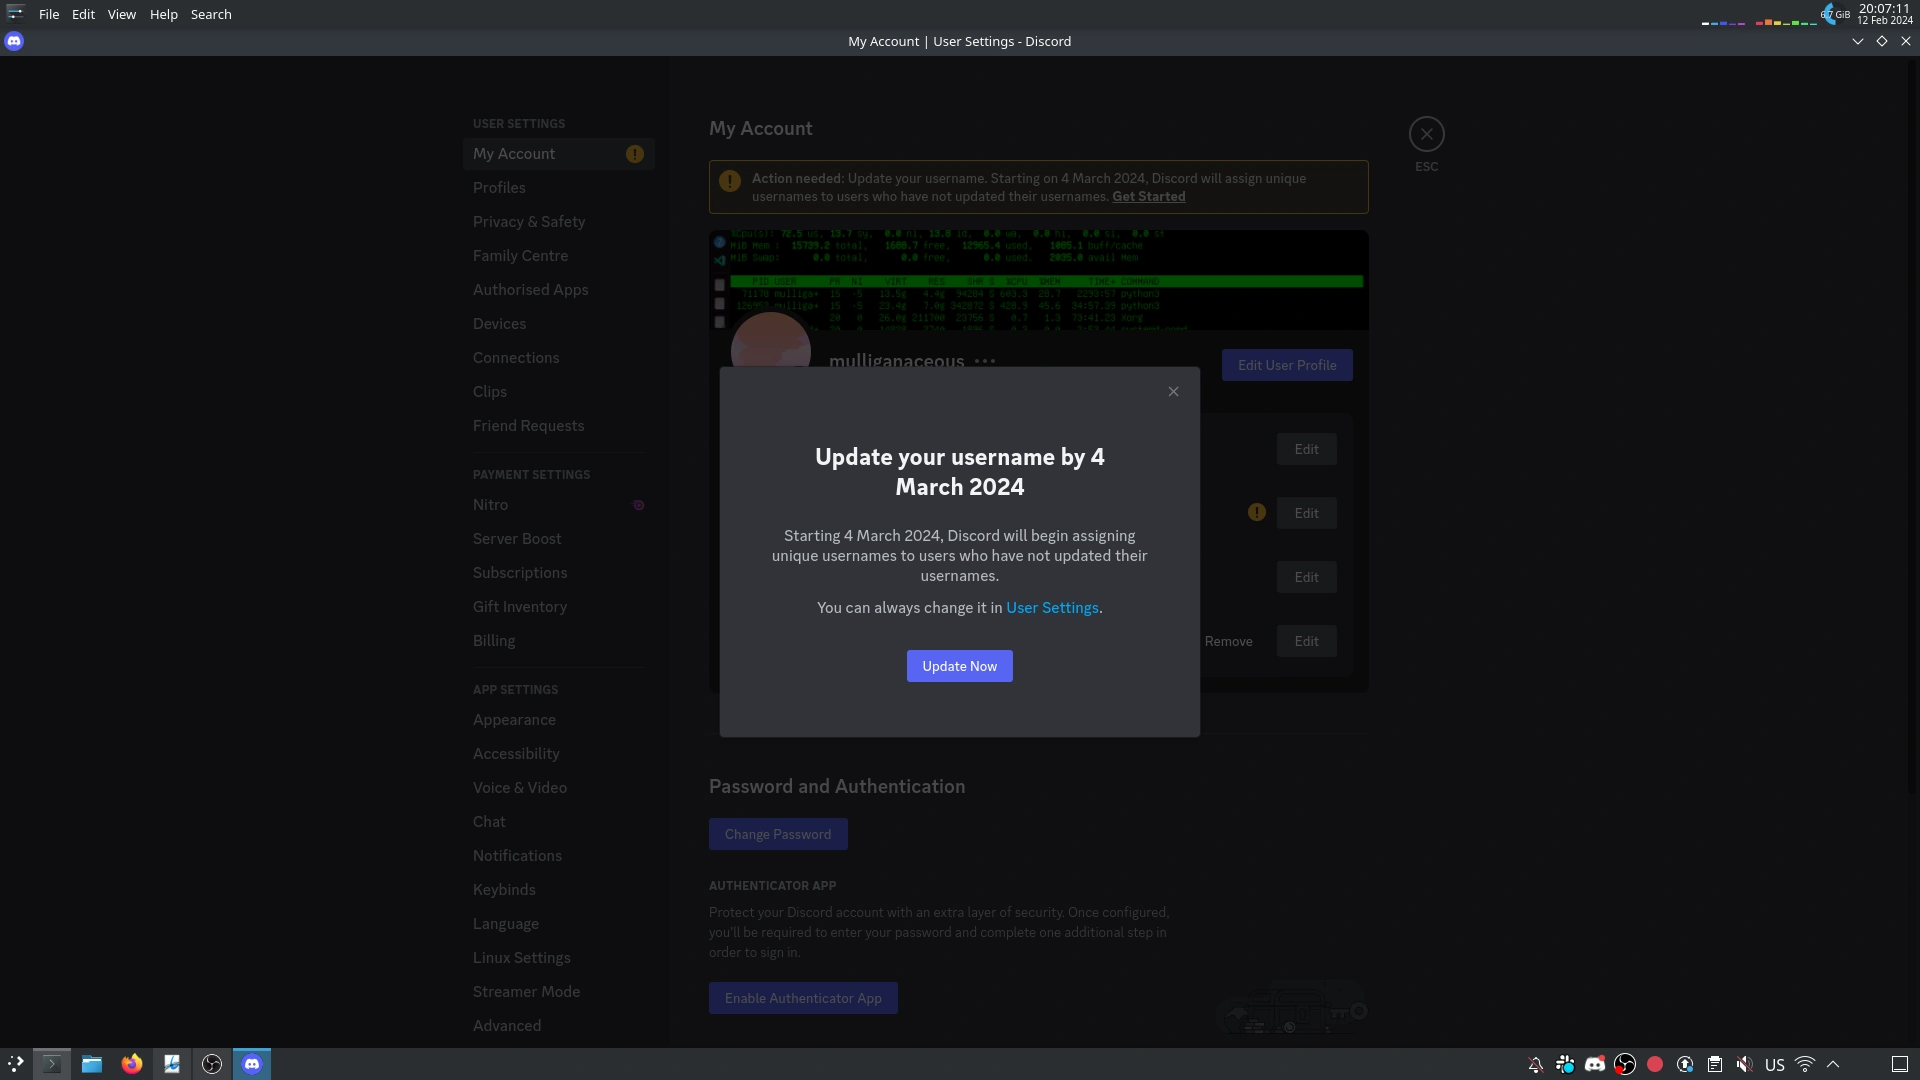Open the file manager in taskbar

click(x=92, y=1064)
